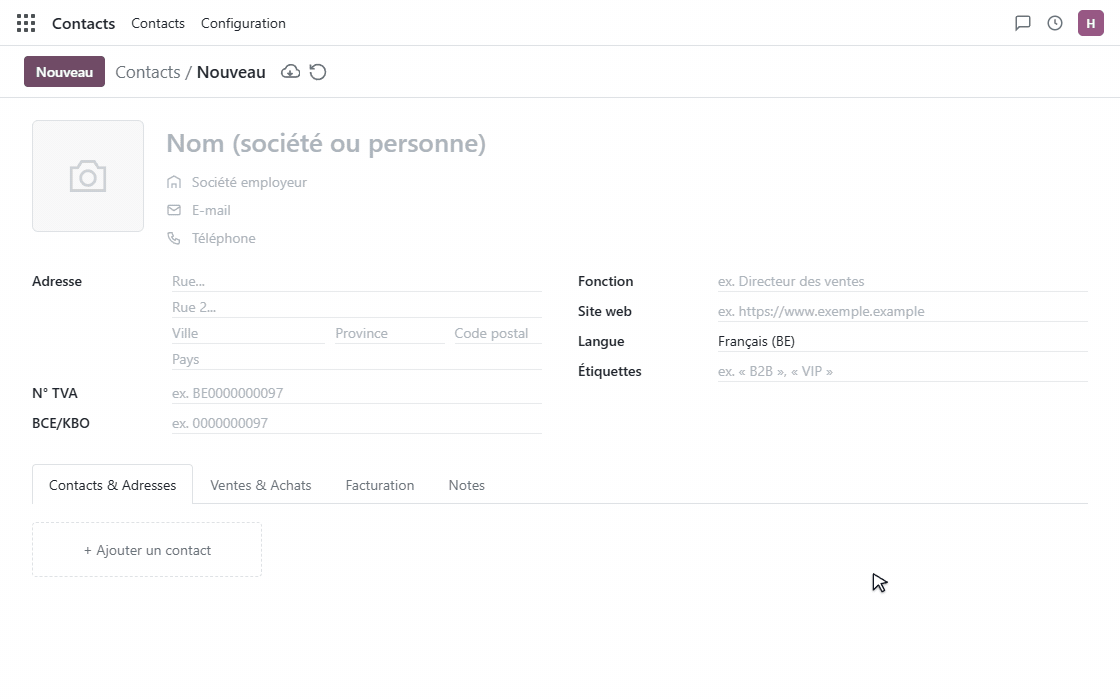Click the Contacts app title

pos(84,23)
